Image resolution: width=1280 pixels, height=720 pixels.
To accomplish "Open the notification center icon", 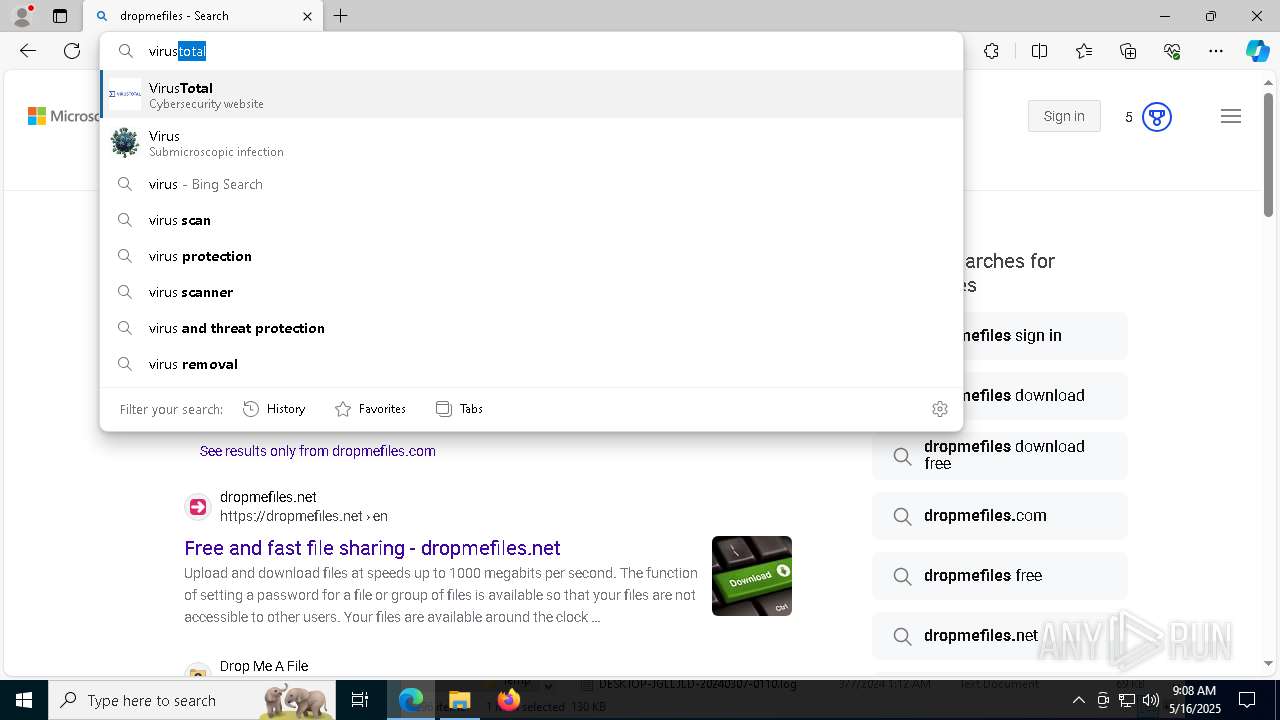I will click(1247, 700).
